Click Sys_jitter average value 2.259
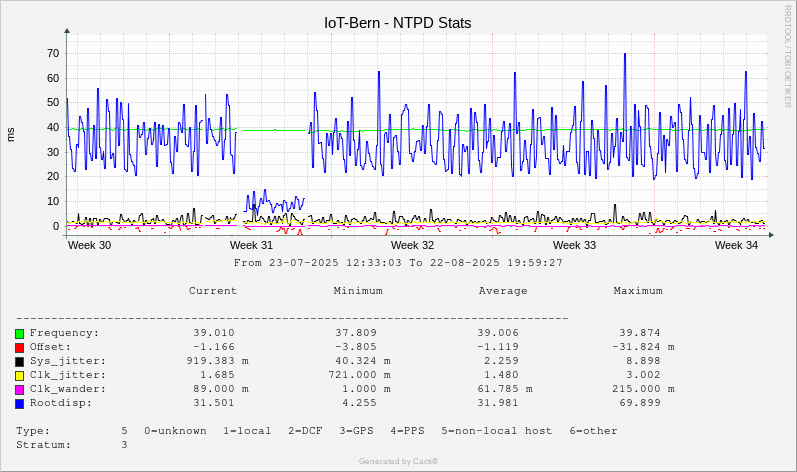The height and width of the screenshot is (472, 797). click(x=501, y=361)
